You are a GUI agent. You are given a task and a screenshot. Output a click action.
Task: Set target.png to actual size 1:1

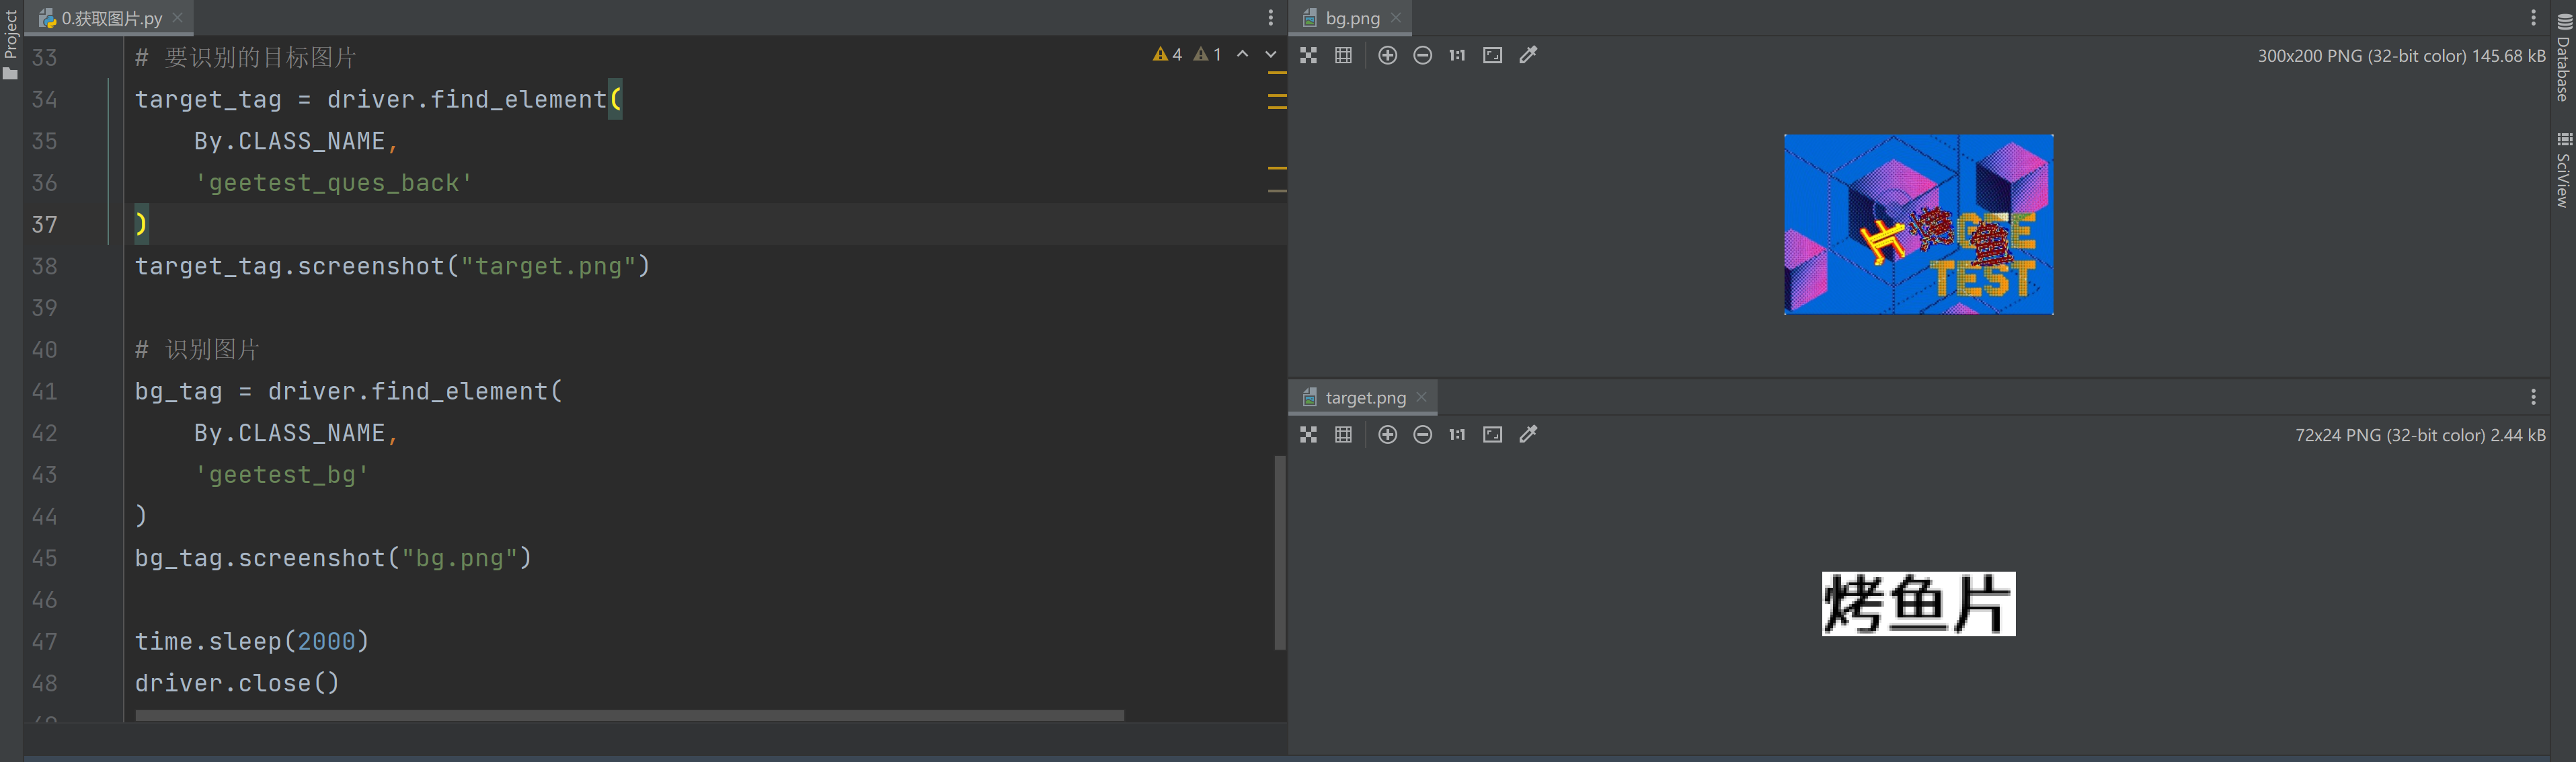[1457, 435]
